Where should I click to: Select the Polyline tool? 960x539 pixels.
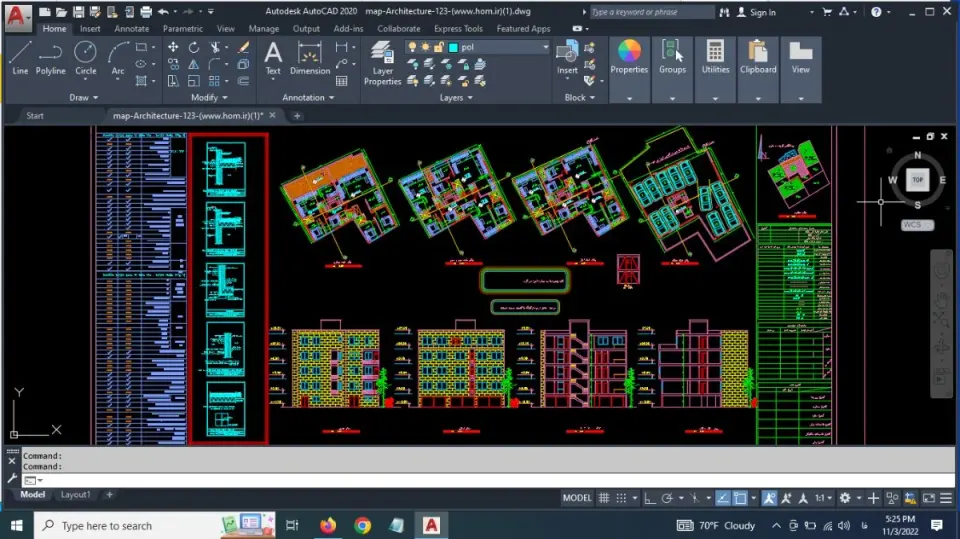coord(50,58)
